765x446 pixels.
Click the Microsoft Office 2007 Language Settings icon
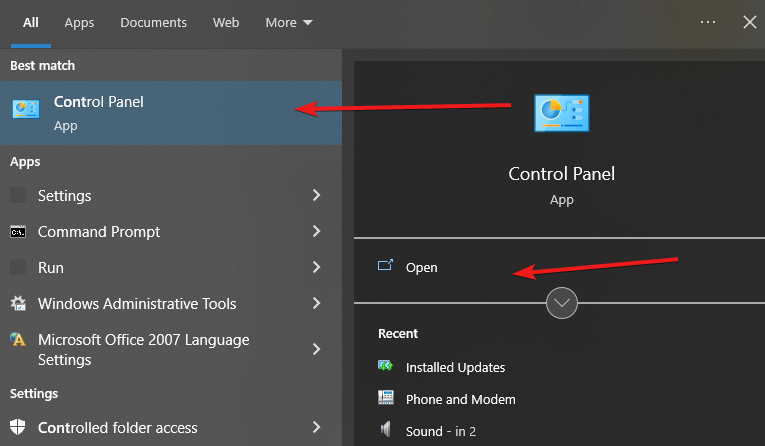(x=18, y=340)
